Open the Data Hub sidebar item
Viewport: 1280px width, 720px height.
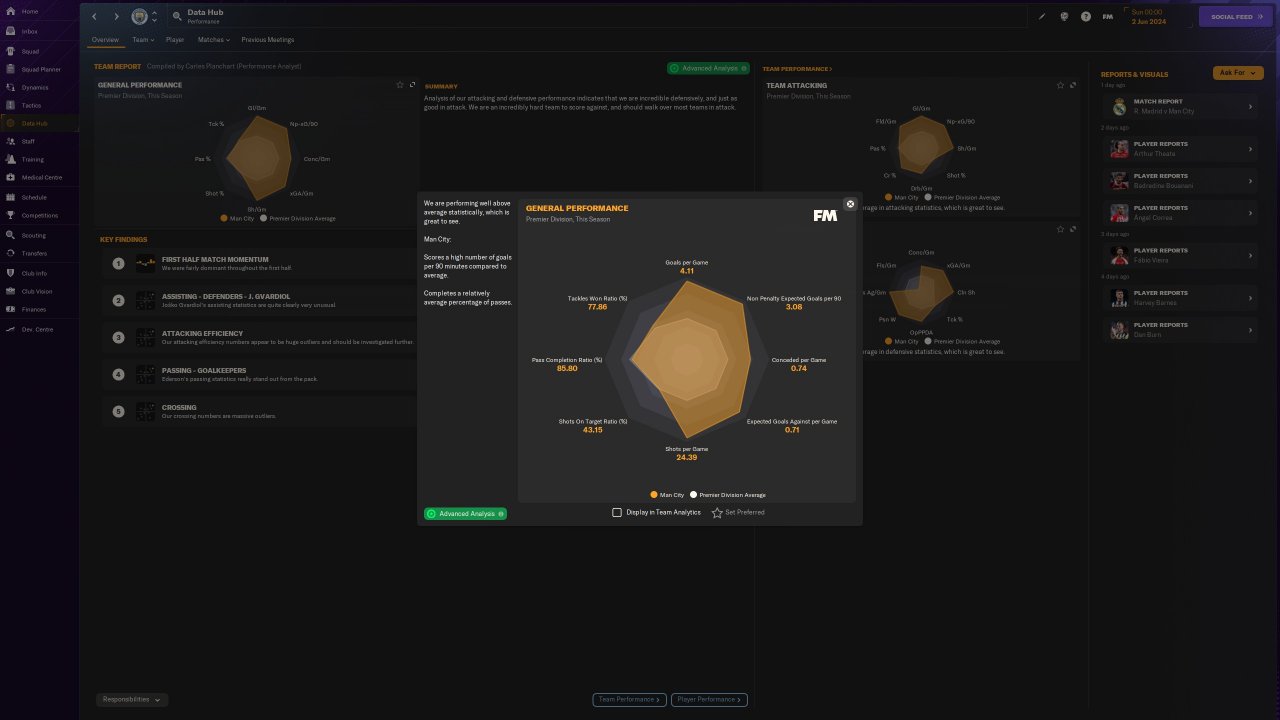pos(35,123)
